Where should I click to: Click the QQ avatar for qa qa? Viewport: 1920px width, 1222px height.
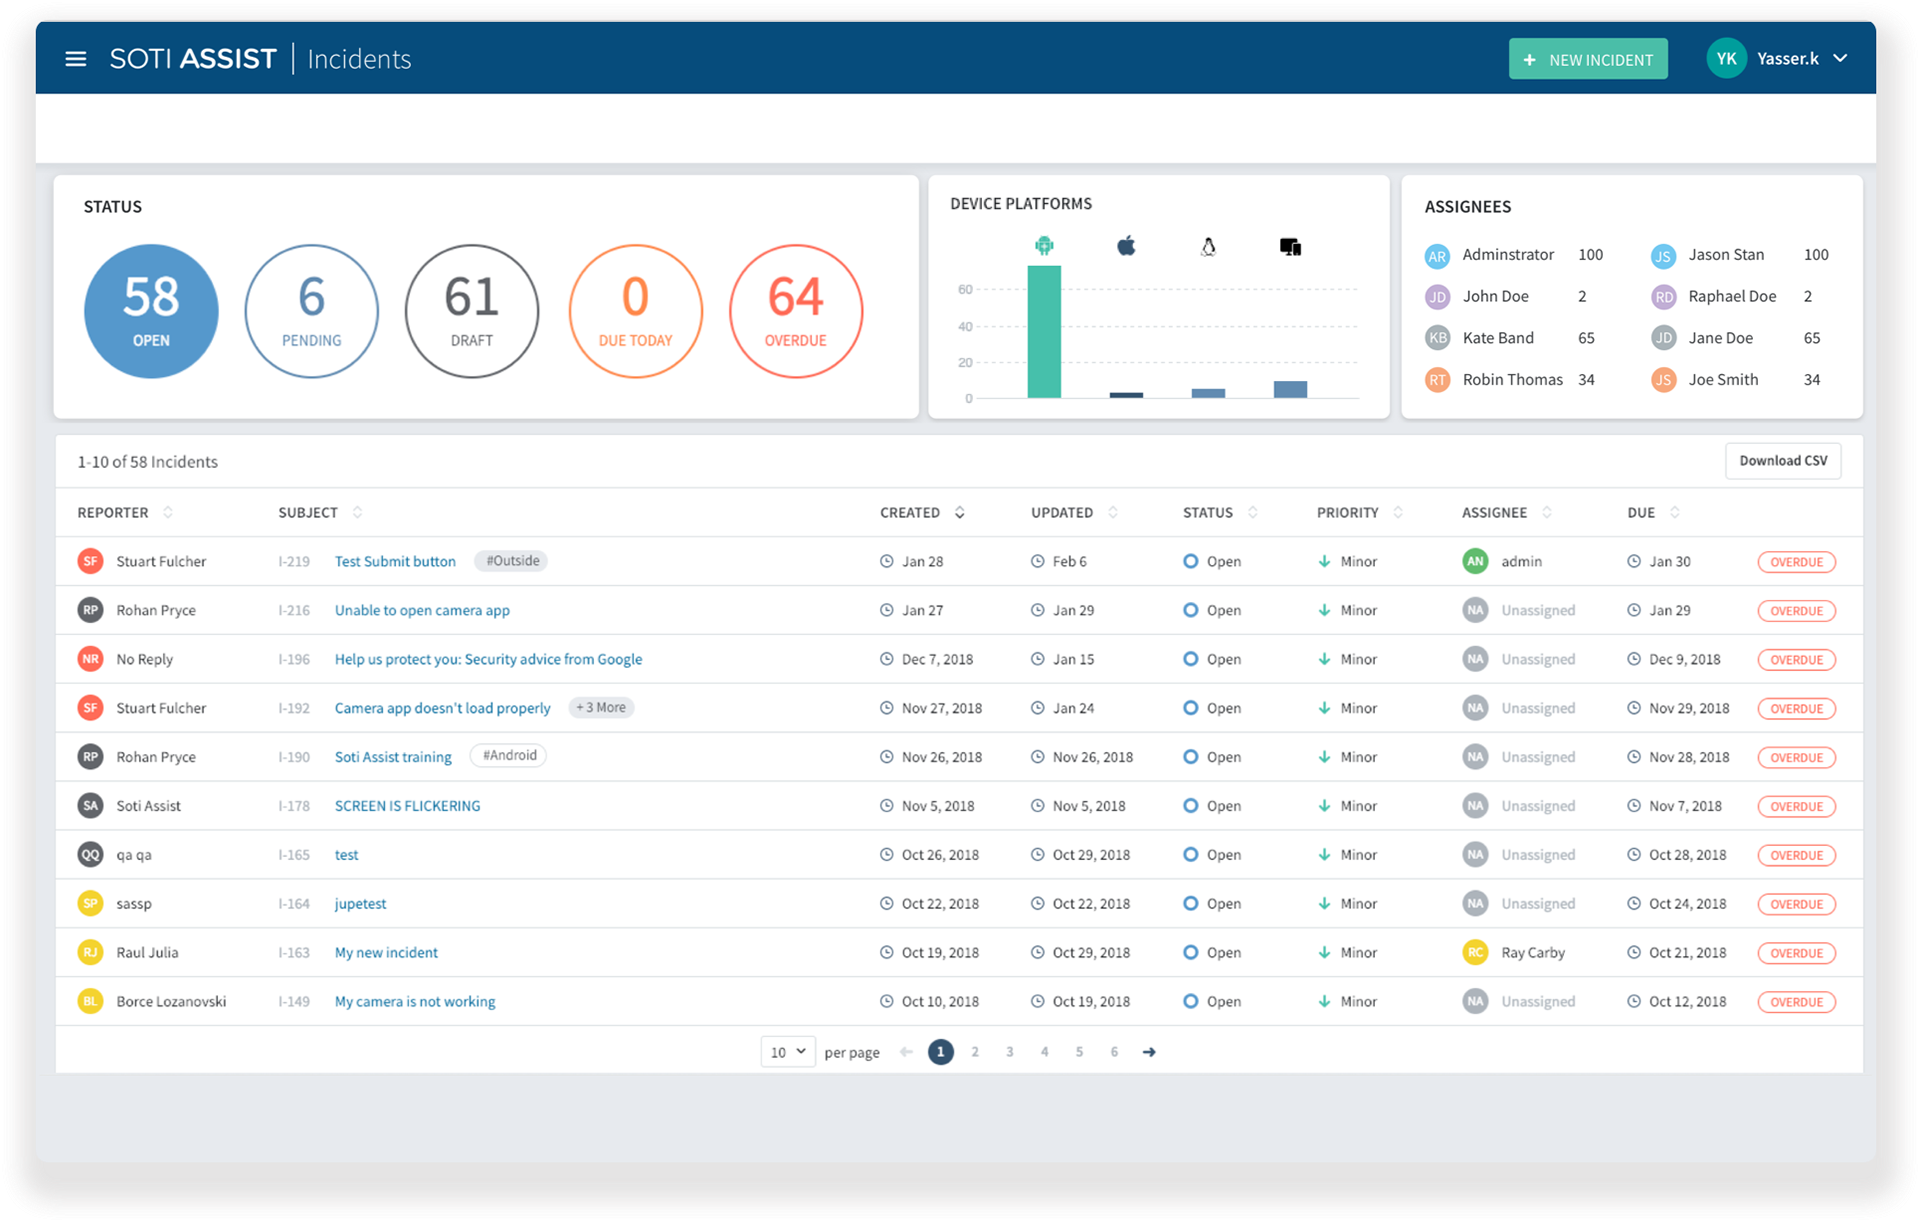90,854
